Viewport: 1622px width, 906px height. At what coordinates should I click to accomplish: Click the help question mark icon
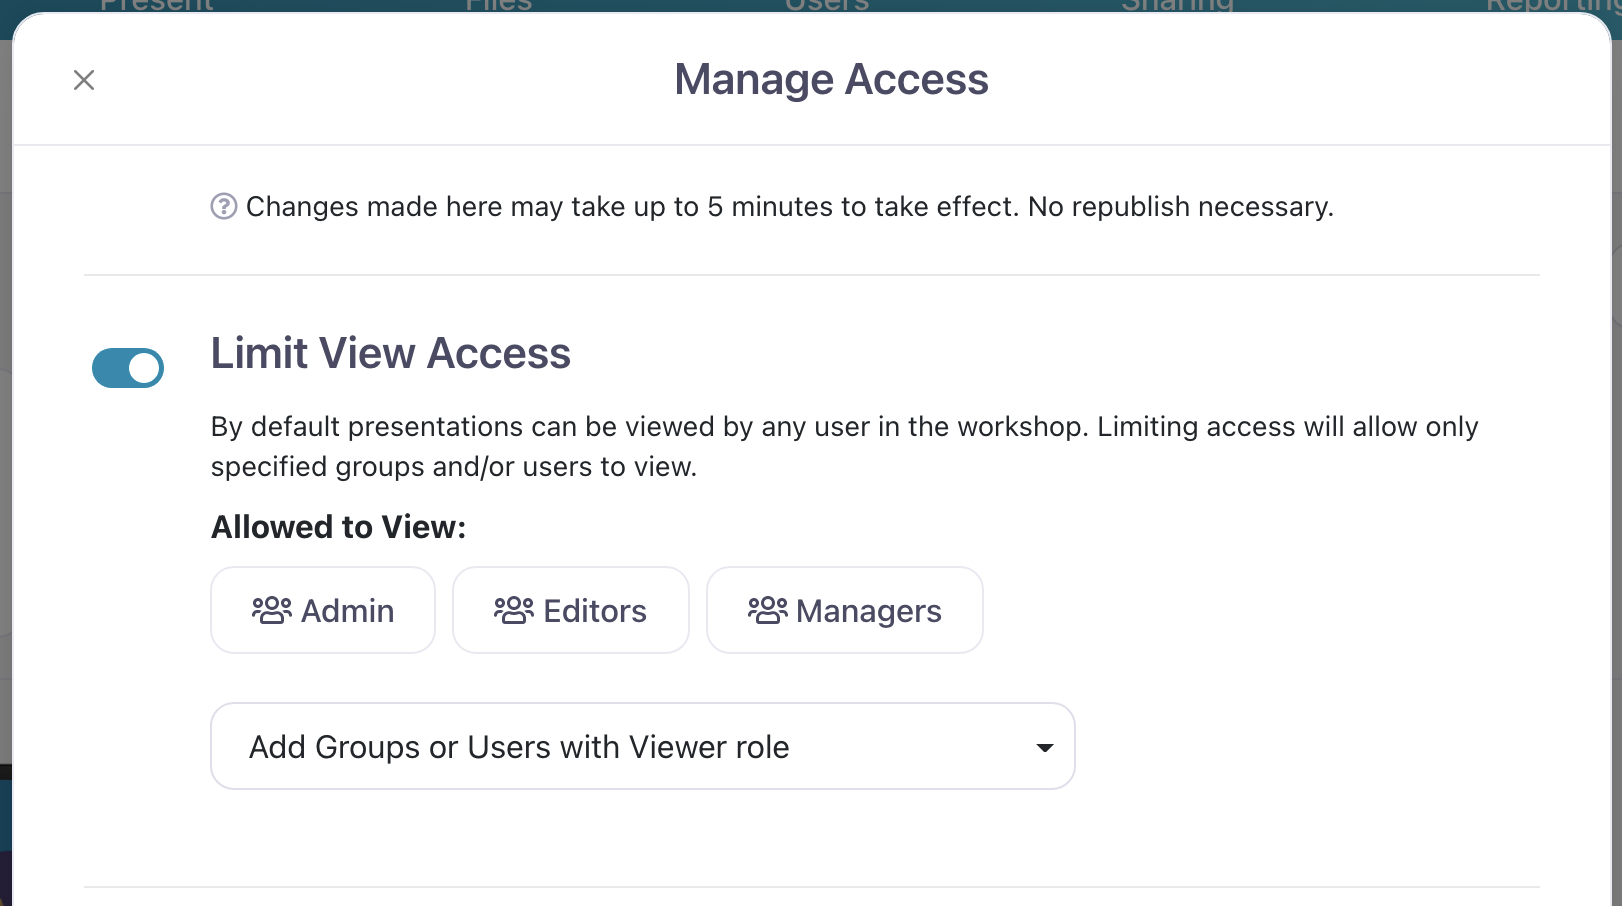pos(223,207)
